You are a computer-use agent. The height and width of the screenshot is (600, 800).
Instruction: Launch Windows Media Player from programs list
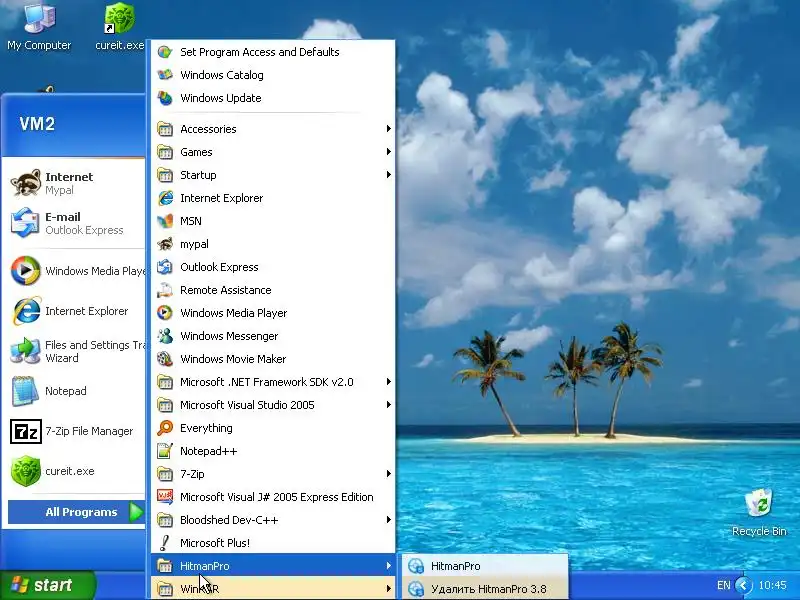(x=273, y=313)
